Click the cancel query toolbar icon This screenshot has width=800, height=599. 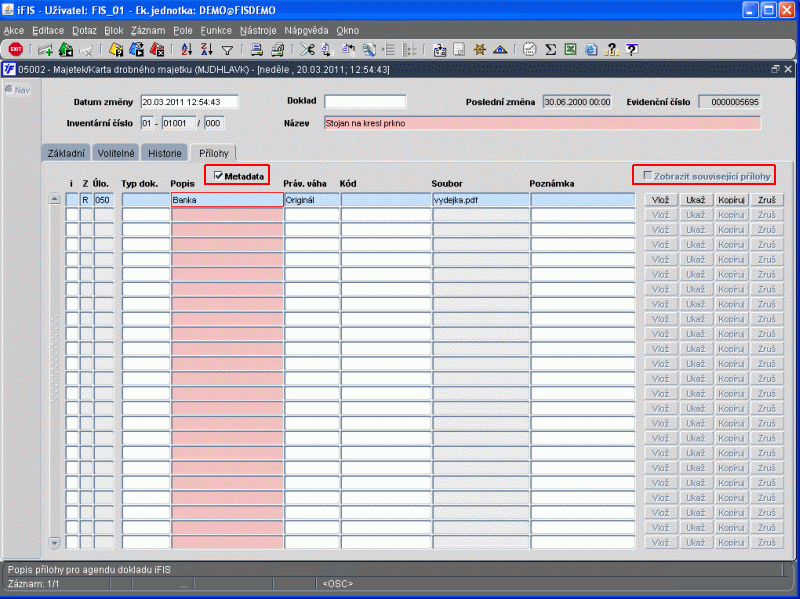(x=157, y=49)
